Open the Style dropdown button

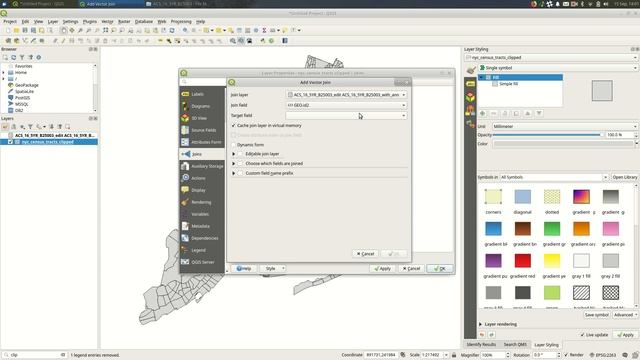coord(273,269)
